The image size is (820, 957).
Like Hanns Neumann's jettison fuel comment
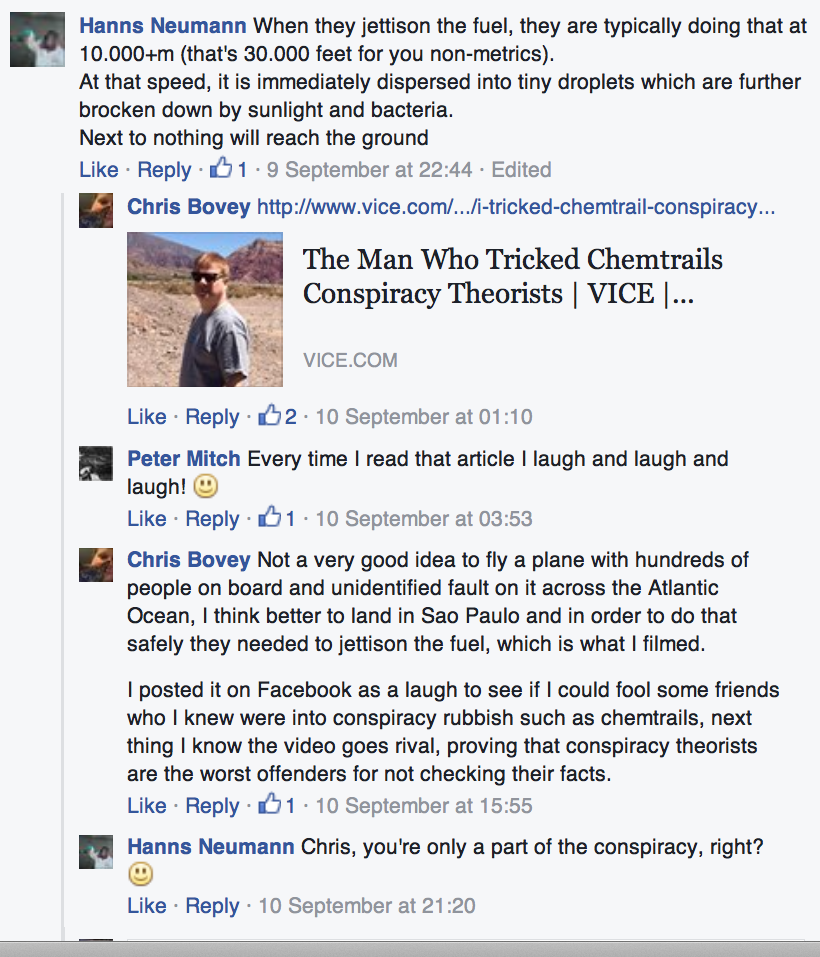(x=98, y=169)
